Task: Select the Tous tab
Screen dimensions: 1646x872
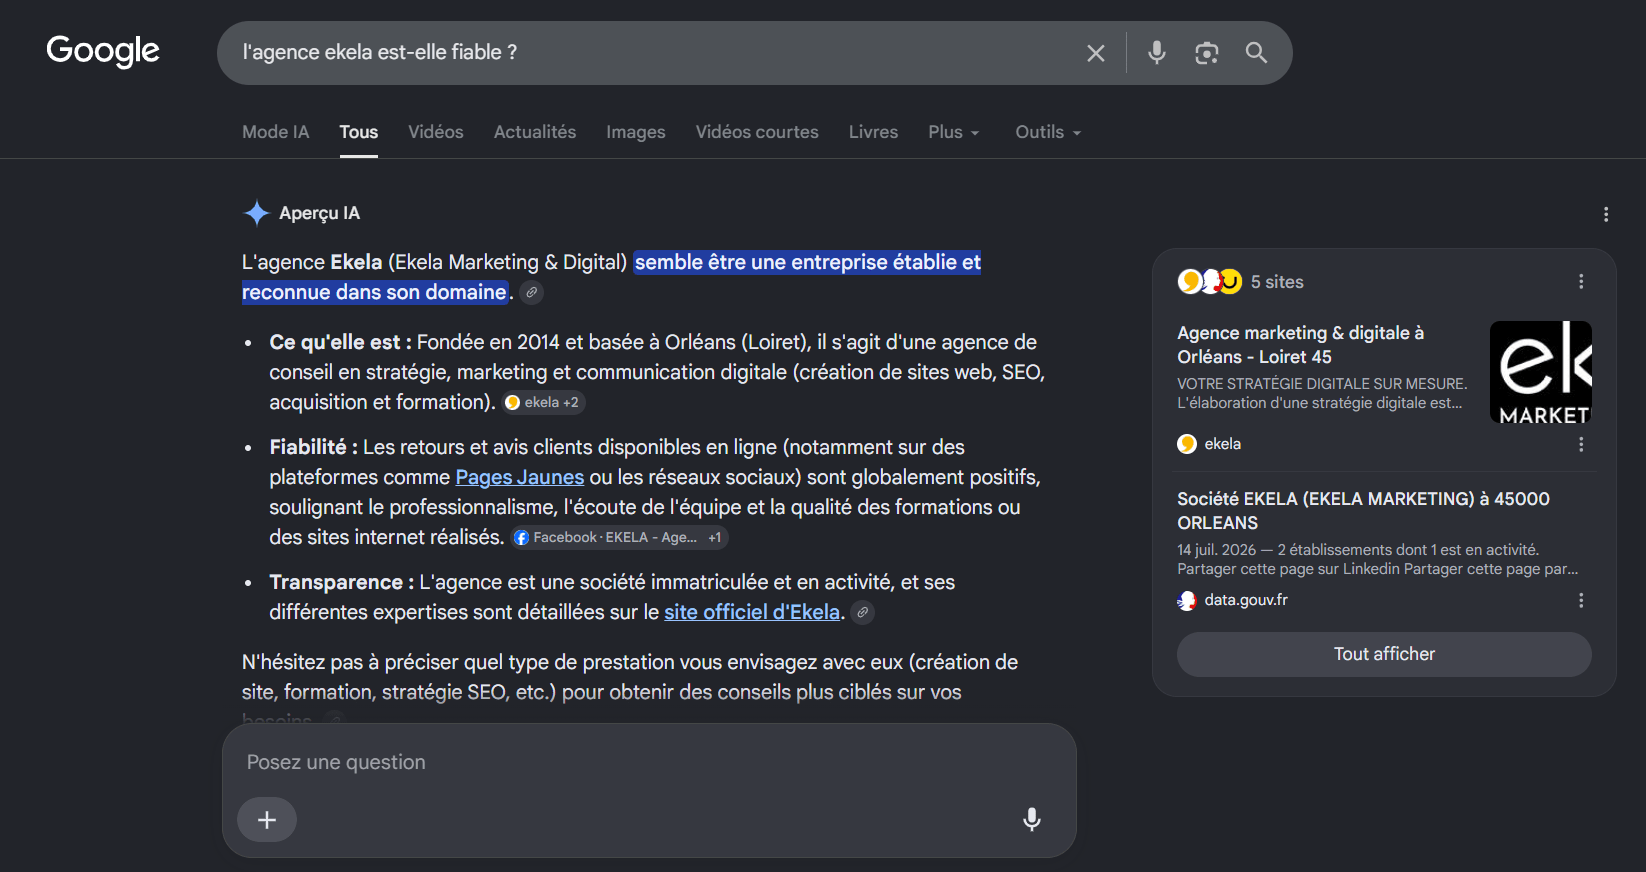Action: click(x=359, y=132)
